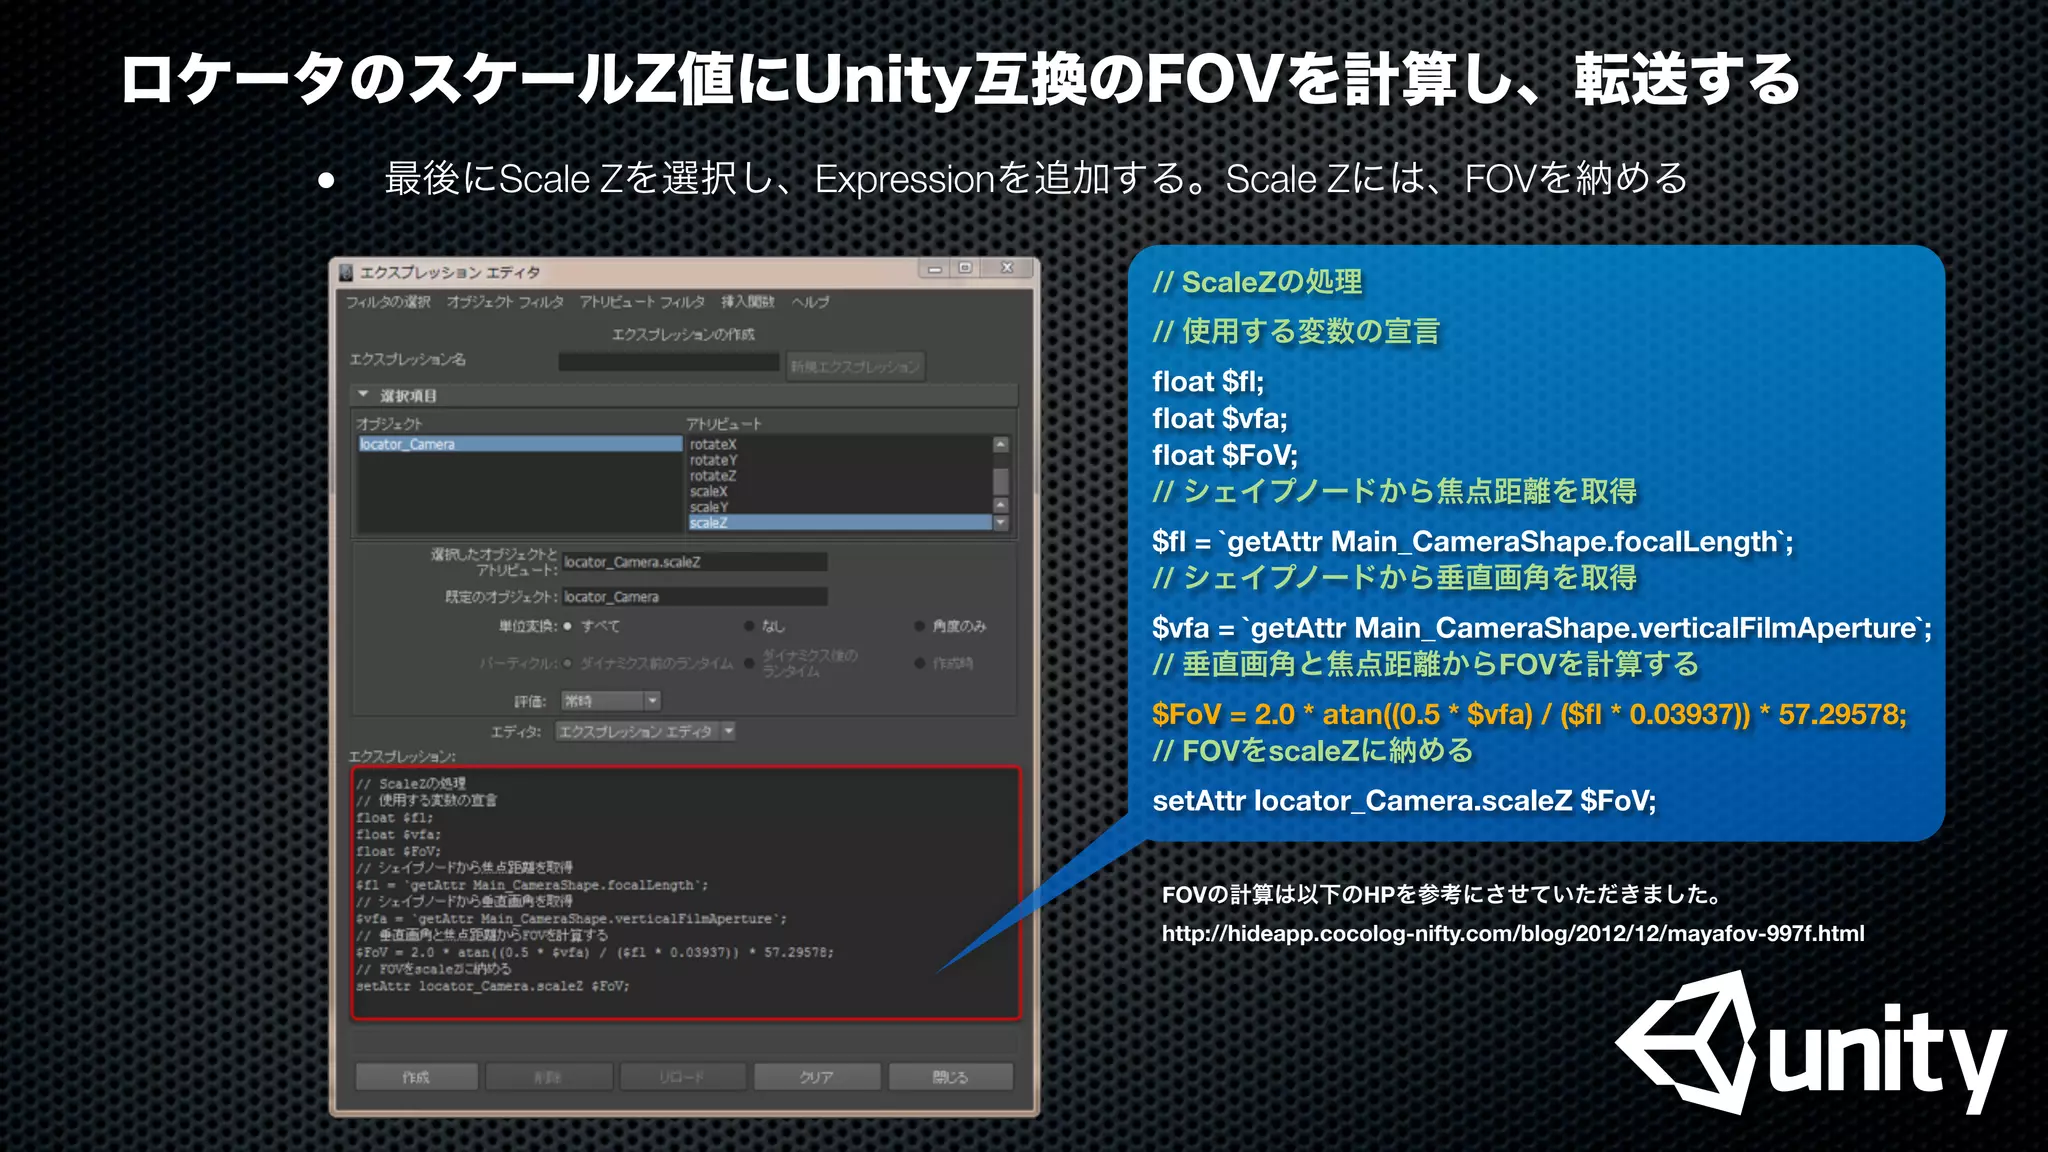This screenshot has width=2048, height=1152.
Task: Click the attribute list scrollbar thumb
Action: tap(1001, 481)
